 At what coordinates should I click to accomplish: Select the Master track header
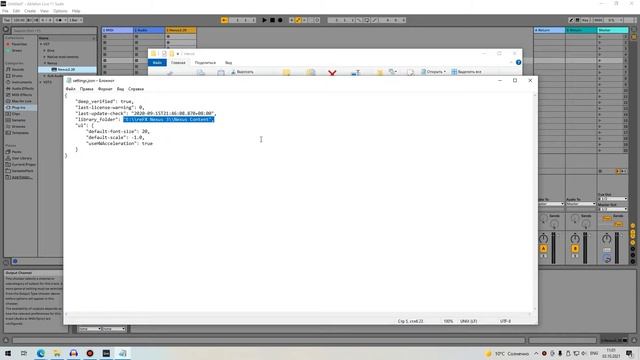[613, 30]
